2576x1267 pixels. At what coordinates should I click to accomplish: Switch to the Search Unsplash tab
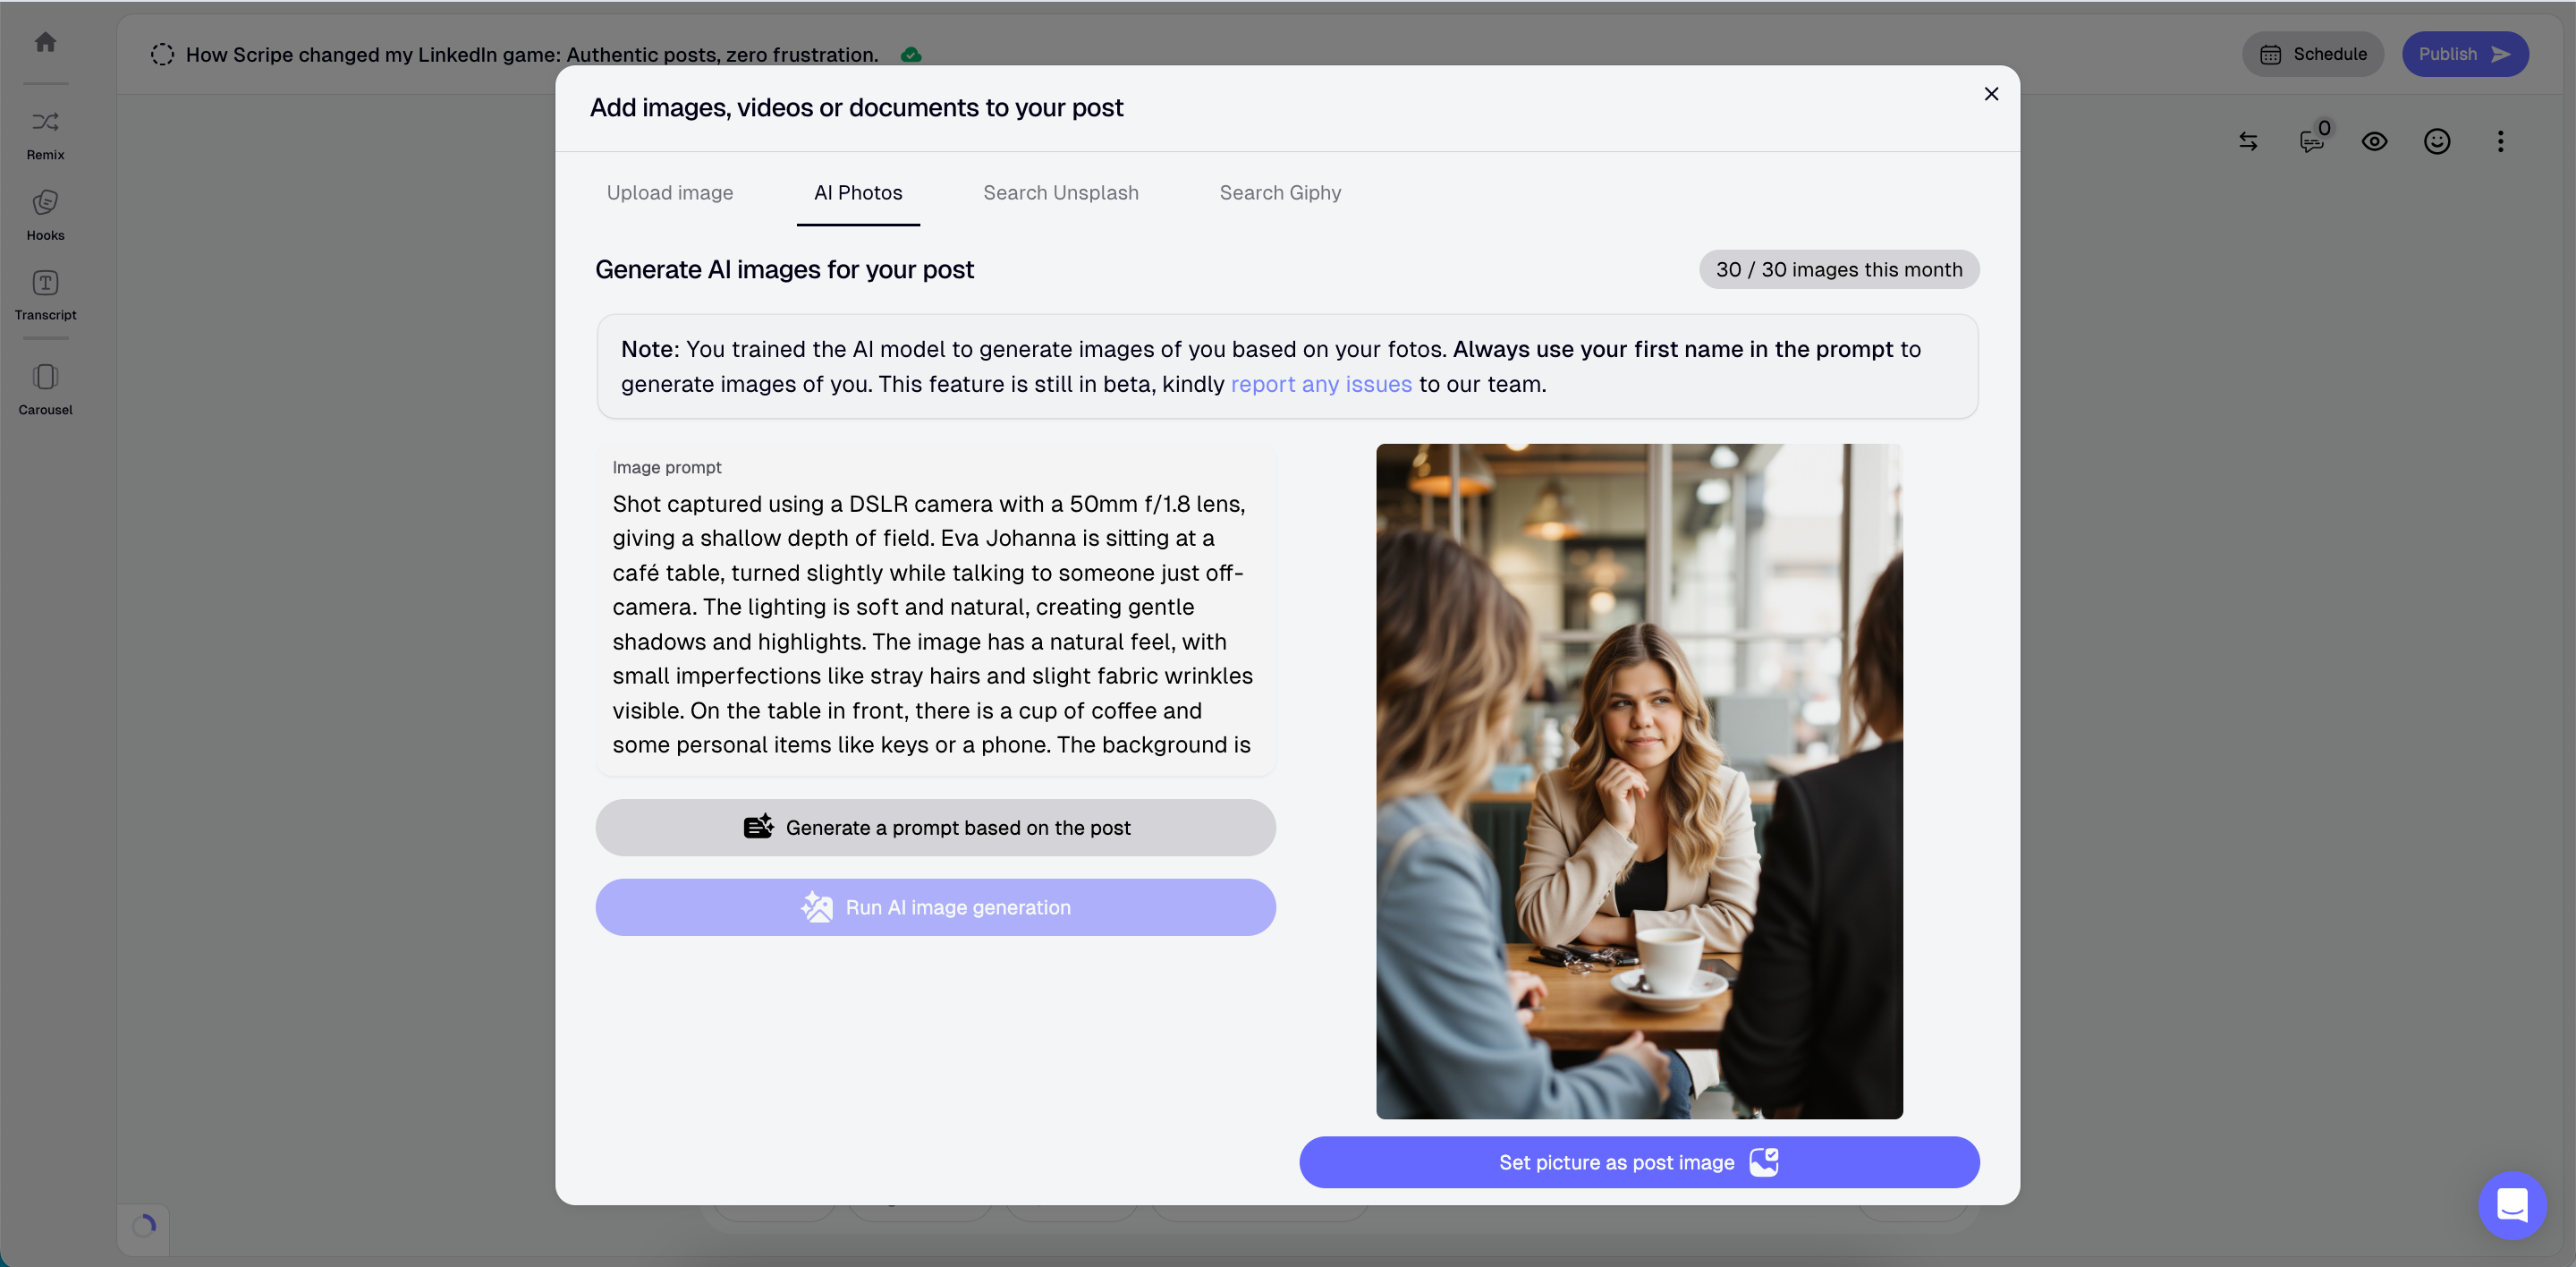1060,193
